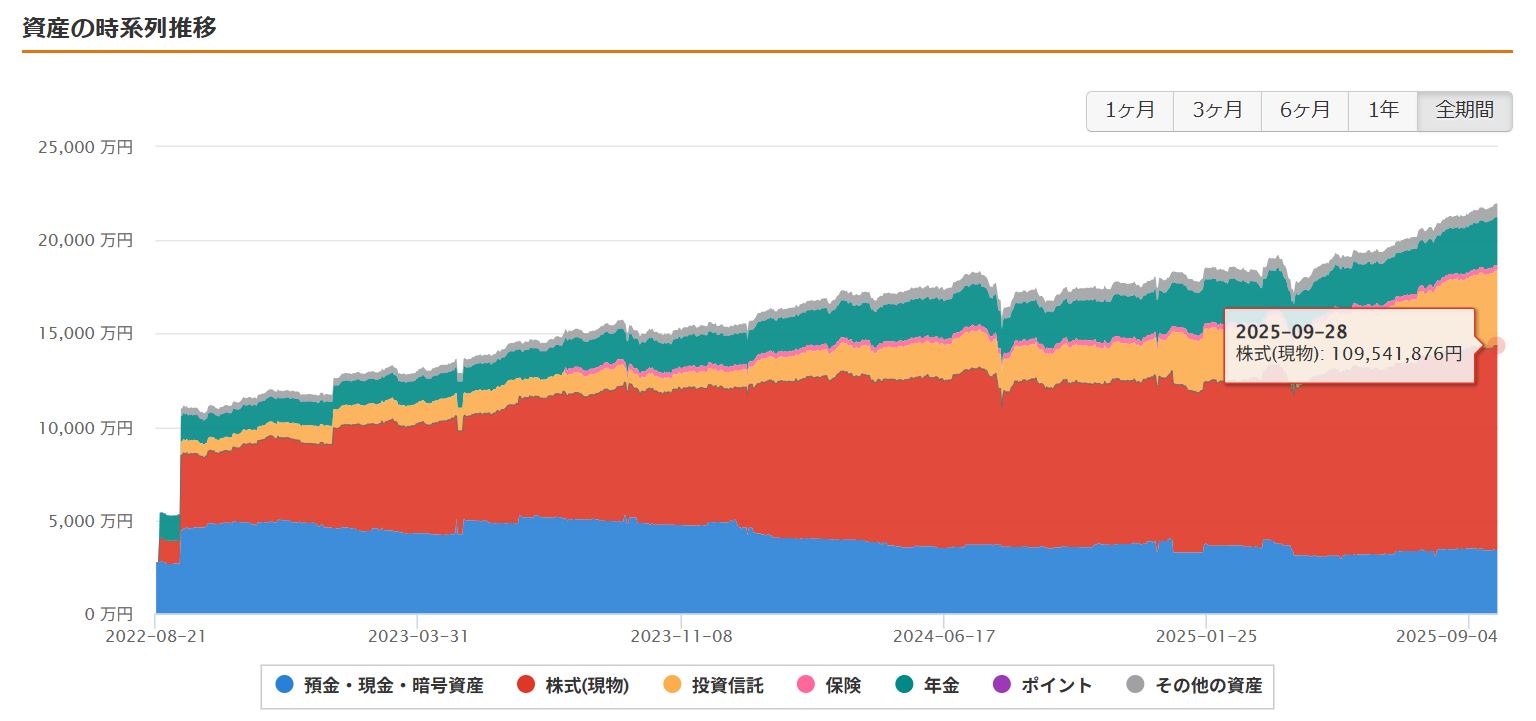Click the 資産の時系列推移 heading
Image resolution: width=1536 pixels, height=721 pixels.
pos(119,28)
